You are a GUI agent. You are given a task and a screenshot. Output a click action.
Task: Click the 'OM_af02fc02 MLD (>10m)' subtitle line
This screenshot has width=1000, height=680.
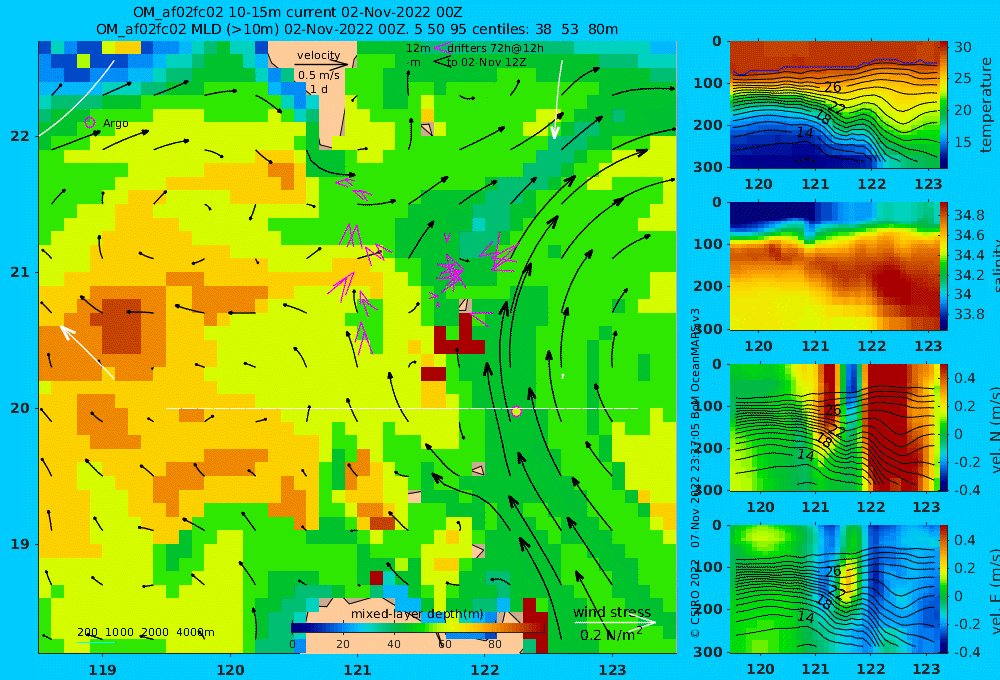tap(357, 29)
